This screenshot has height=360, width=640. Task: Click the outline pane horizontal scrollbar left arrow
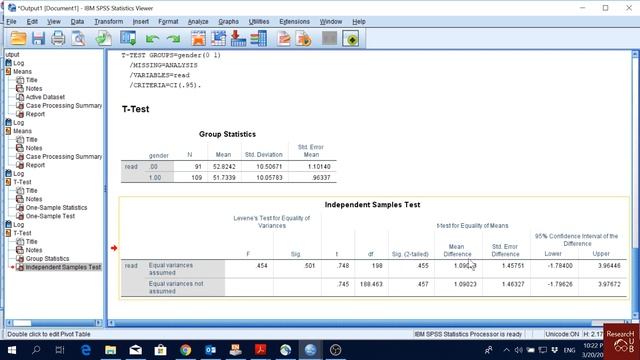[9, 323]
